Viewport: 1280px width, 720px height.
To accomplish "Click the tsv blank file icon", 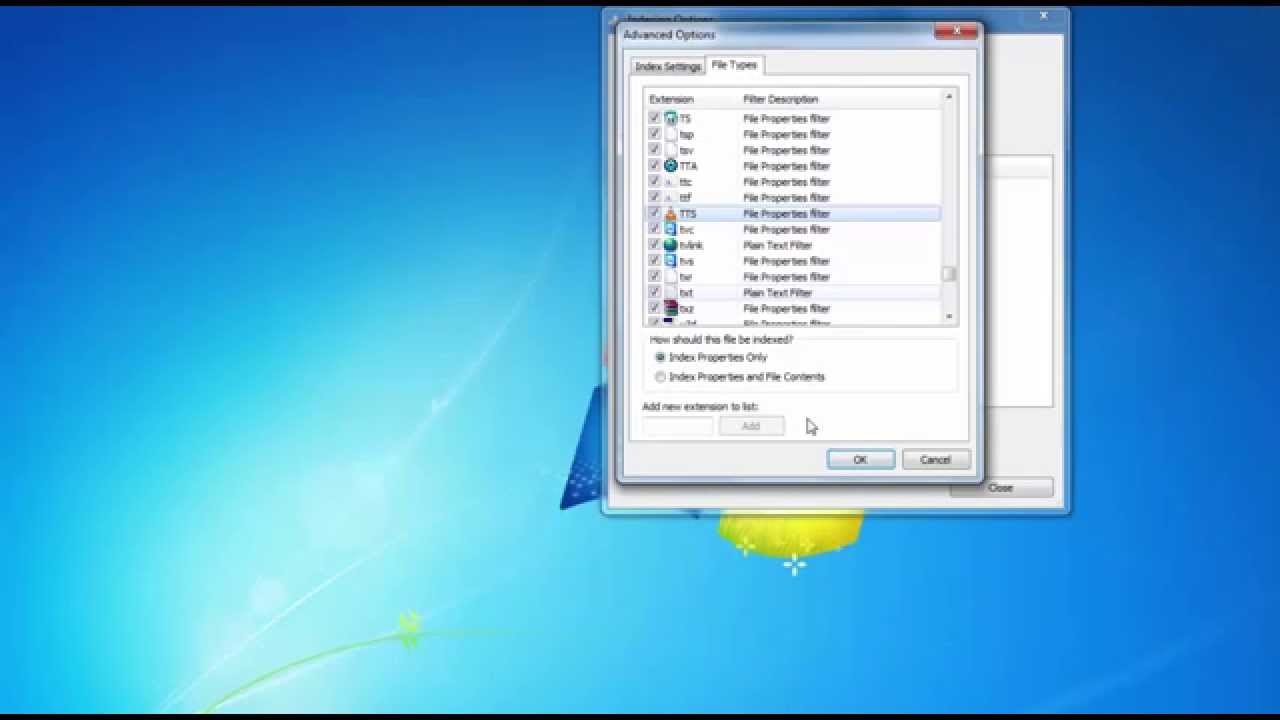I will click(670, 150).
